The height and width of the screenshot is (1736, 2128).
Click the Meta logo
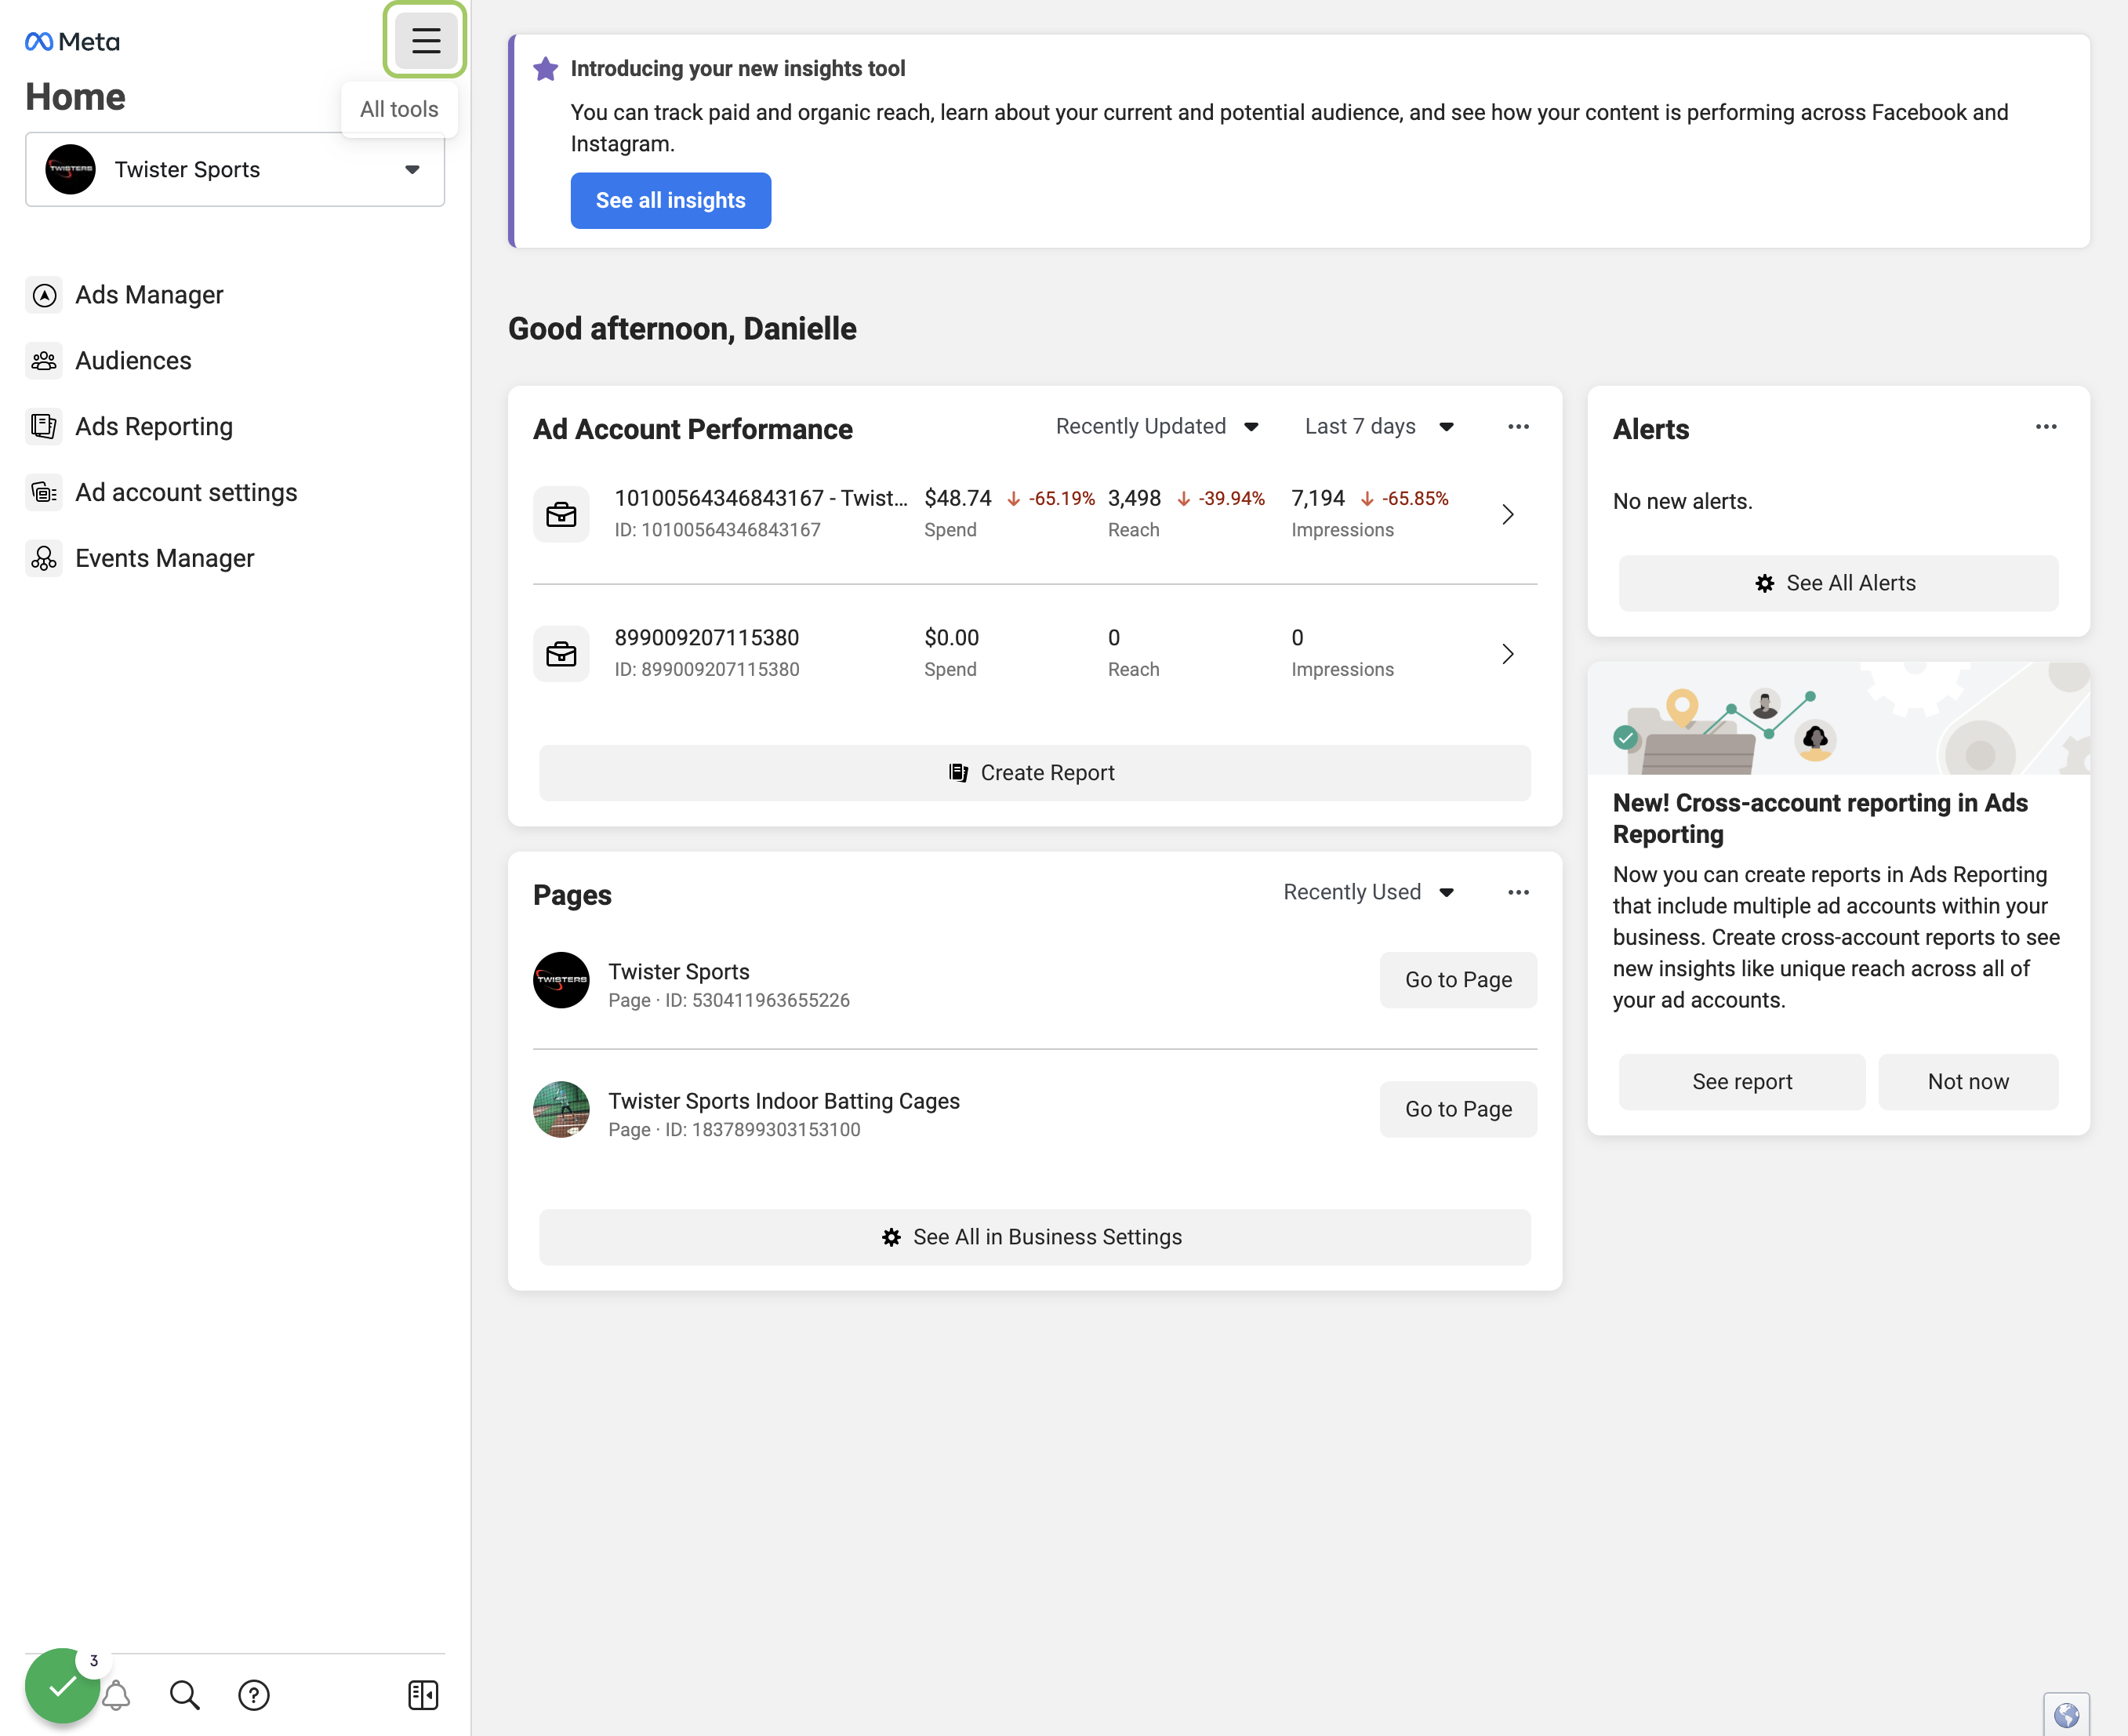pyautogui.click(x=72, y=41)
